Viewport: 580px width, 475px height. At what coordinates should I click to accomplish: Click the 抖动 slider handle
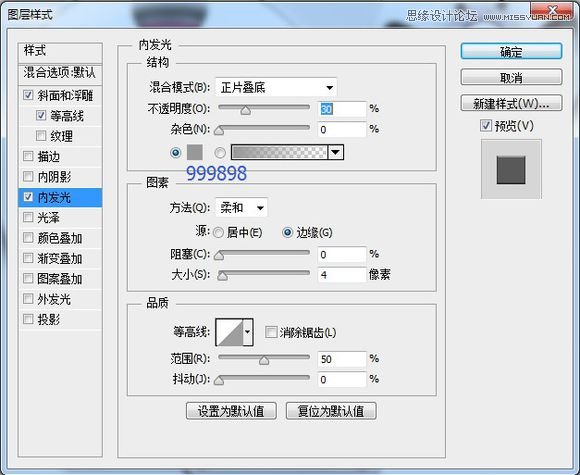click(219, 380)
